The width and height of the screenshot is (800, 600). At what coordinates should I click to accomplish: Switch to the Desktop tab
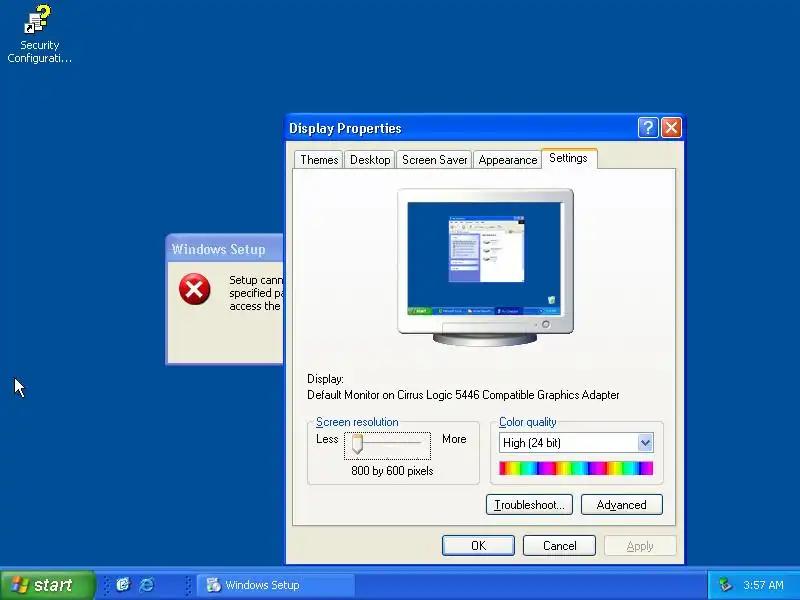click(370, 160)
